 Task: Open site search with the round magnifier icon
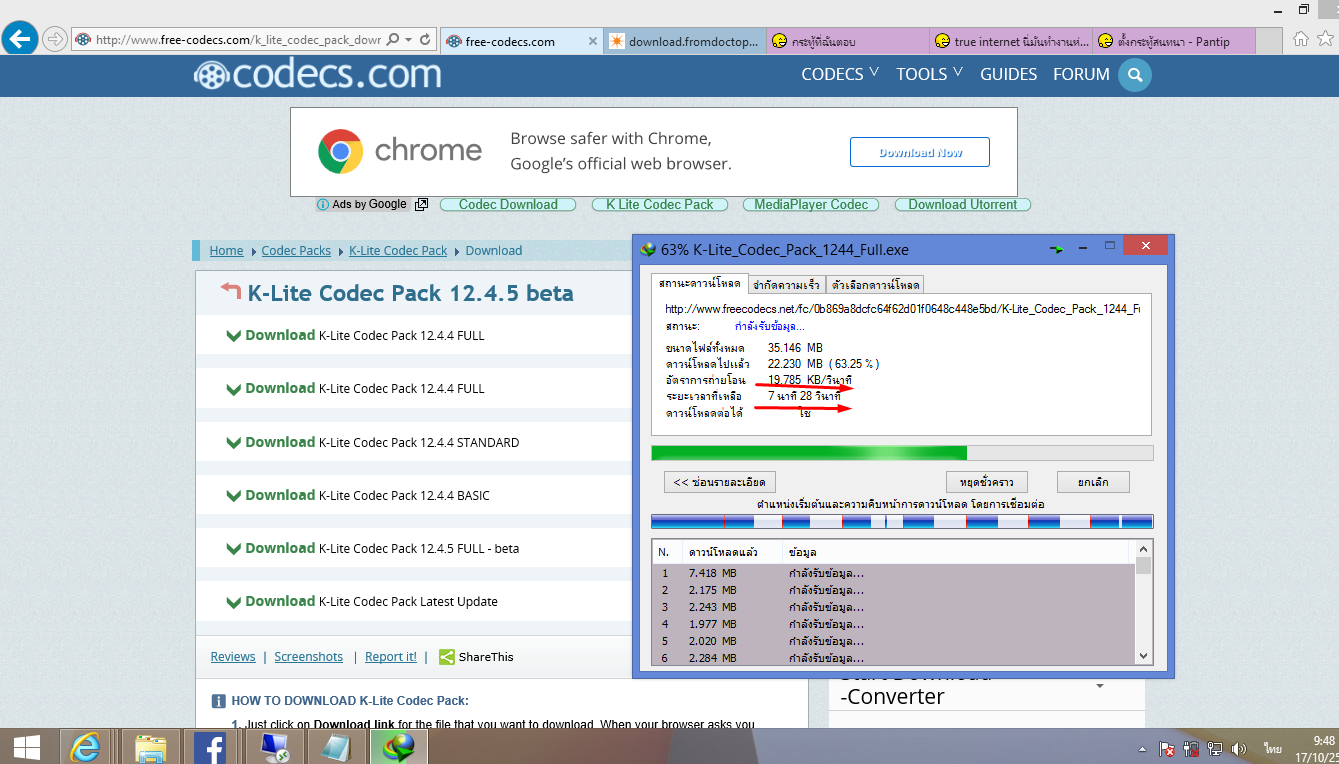pyautogui.click(x=1135, y=75)
